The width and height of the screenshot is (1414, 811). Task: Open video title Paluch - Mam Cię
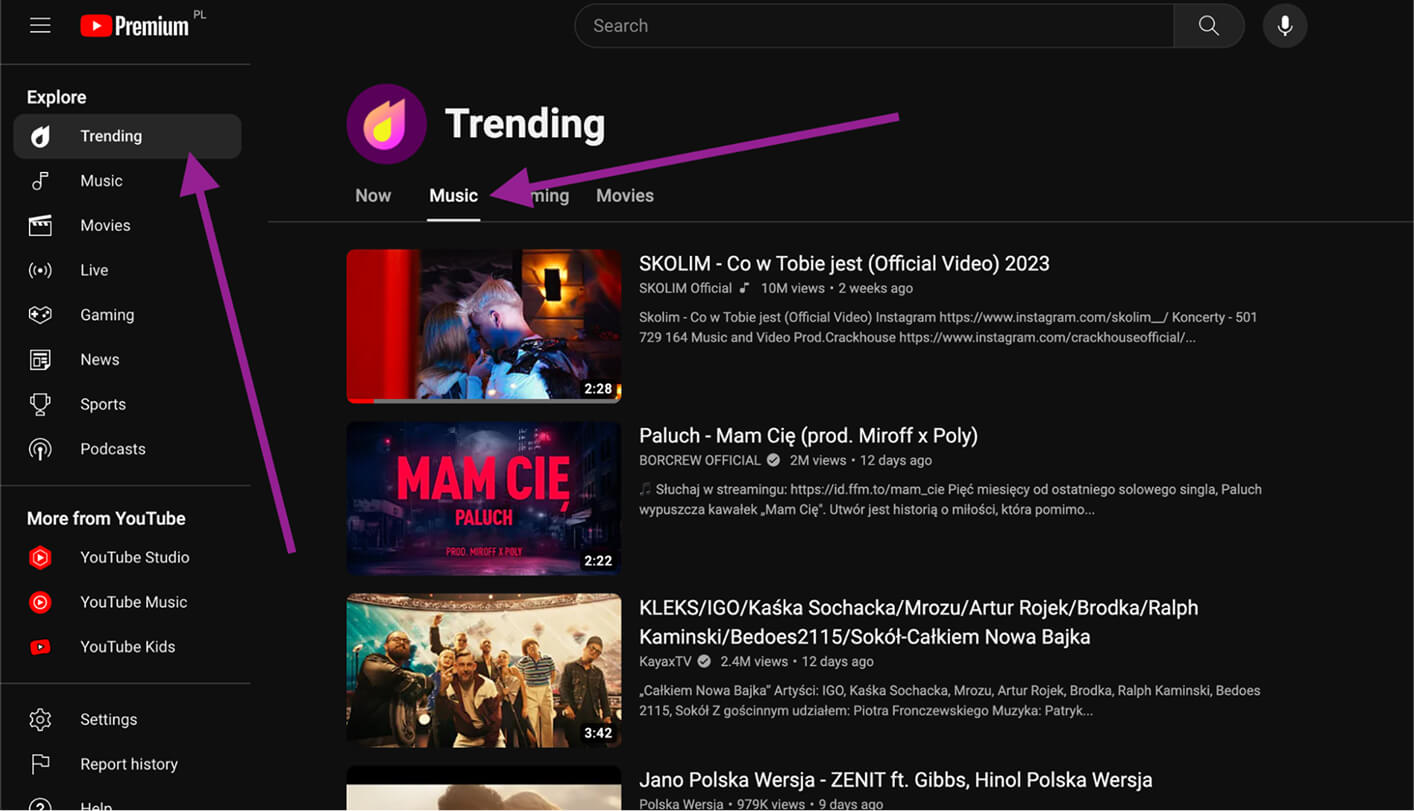click(808, 436)
